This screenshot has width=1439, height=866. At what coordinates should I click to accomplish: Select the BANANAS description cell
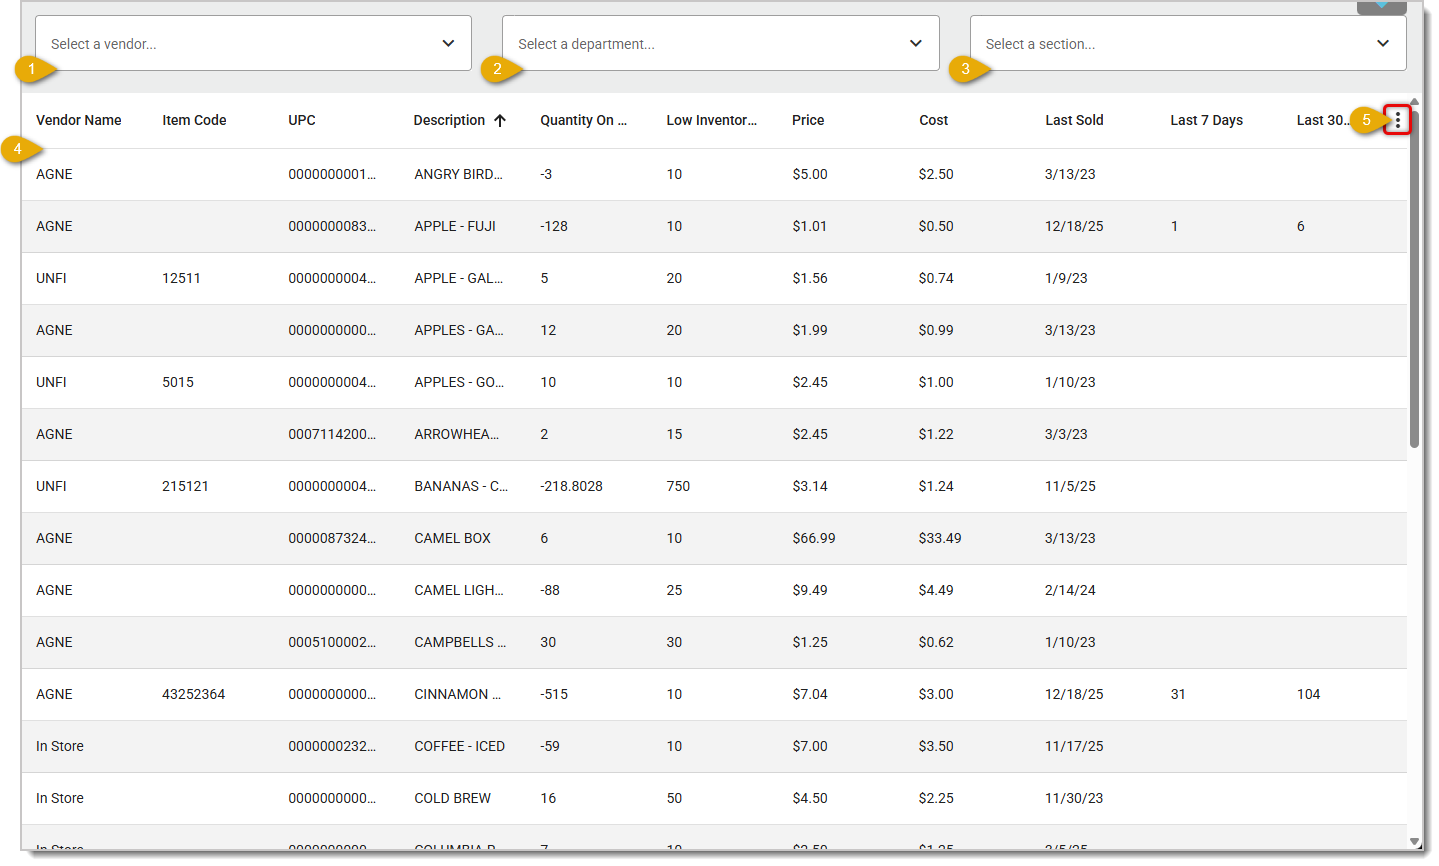tap(461, 486)
